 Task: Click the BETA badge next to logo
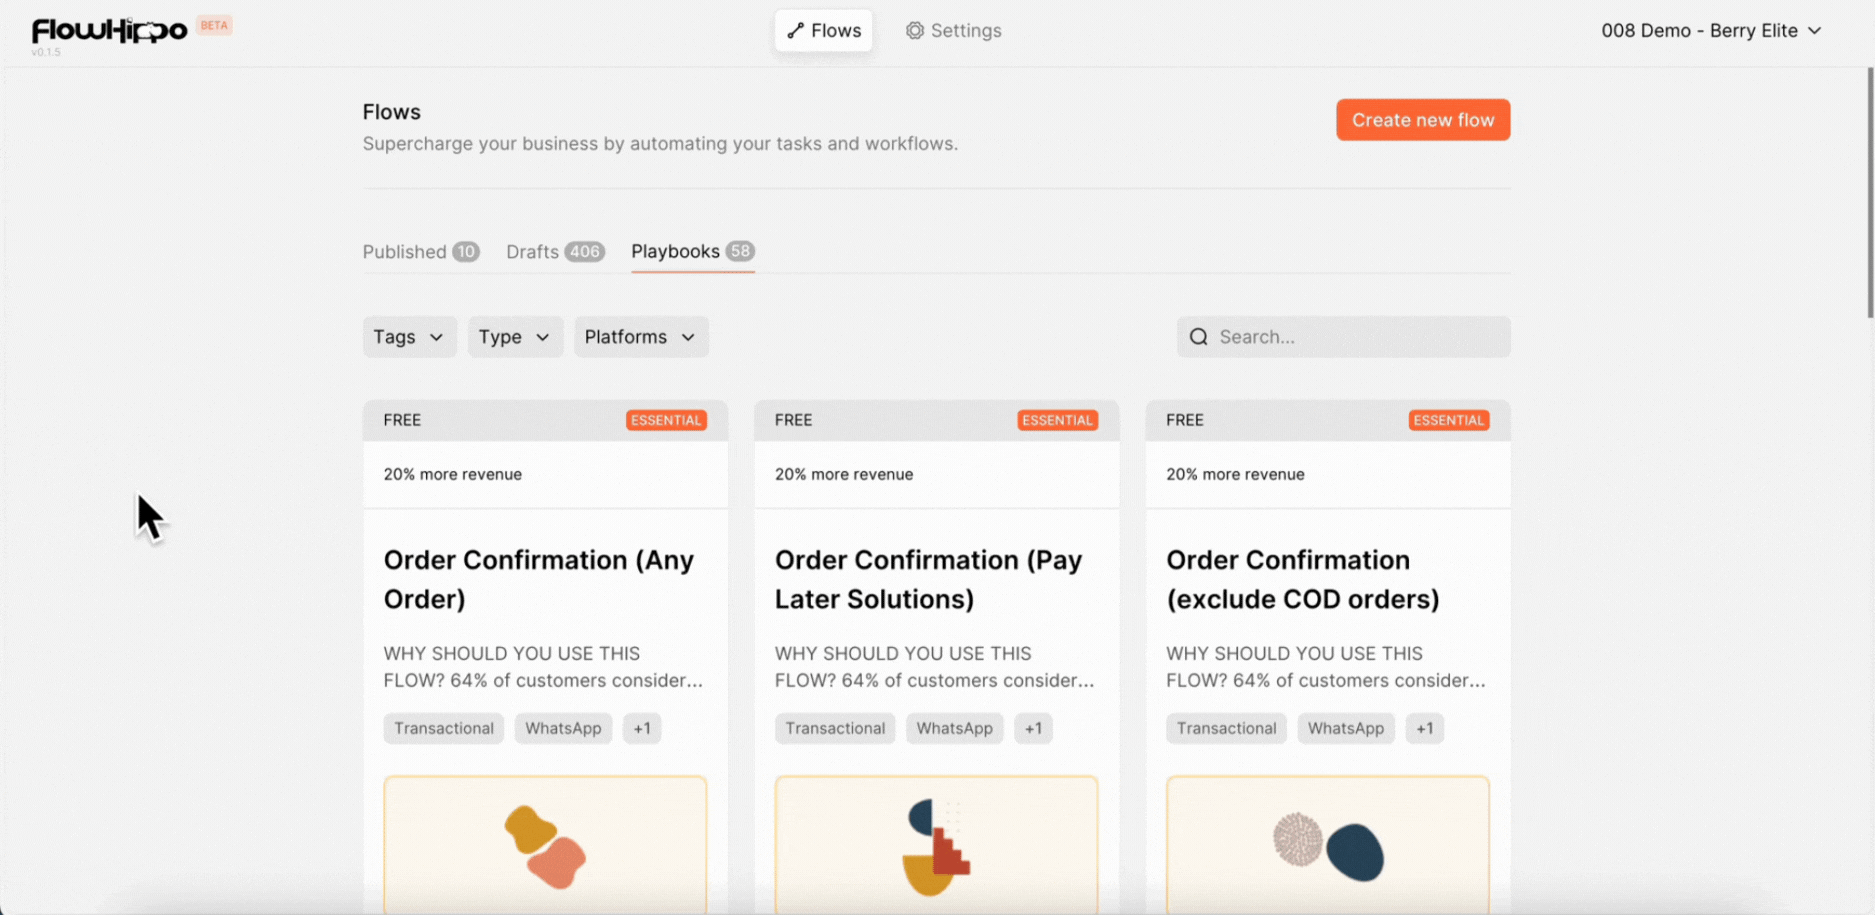coord(214,26)
